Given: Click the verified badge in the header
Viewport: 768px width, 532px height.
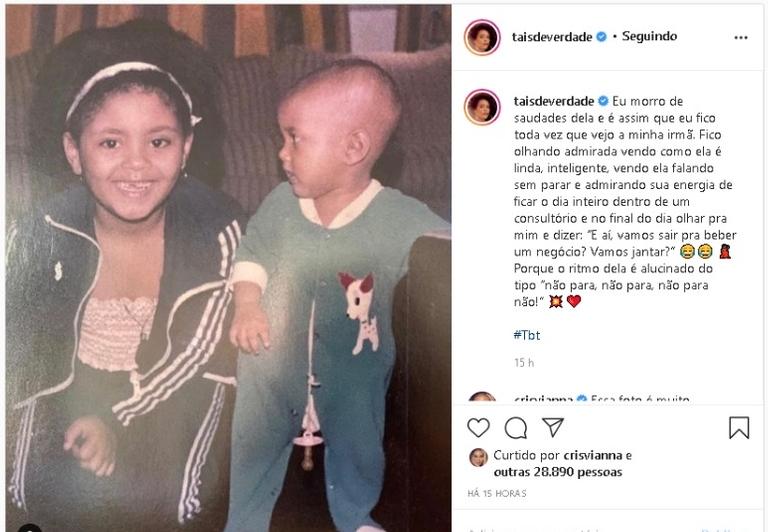Looking at the screenshot, I should [601, 37].
